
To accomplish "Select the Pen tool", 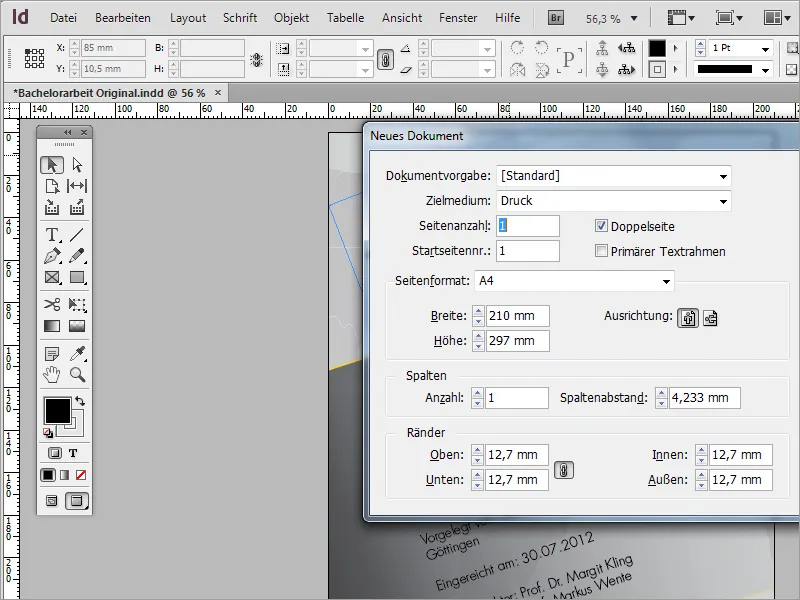I will (52, 257).
